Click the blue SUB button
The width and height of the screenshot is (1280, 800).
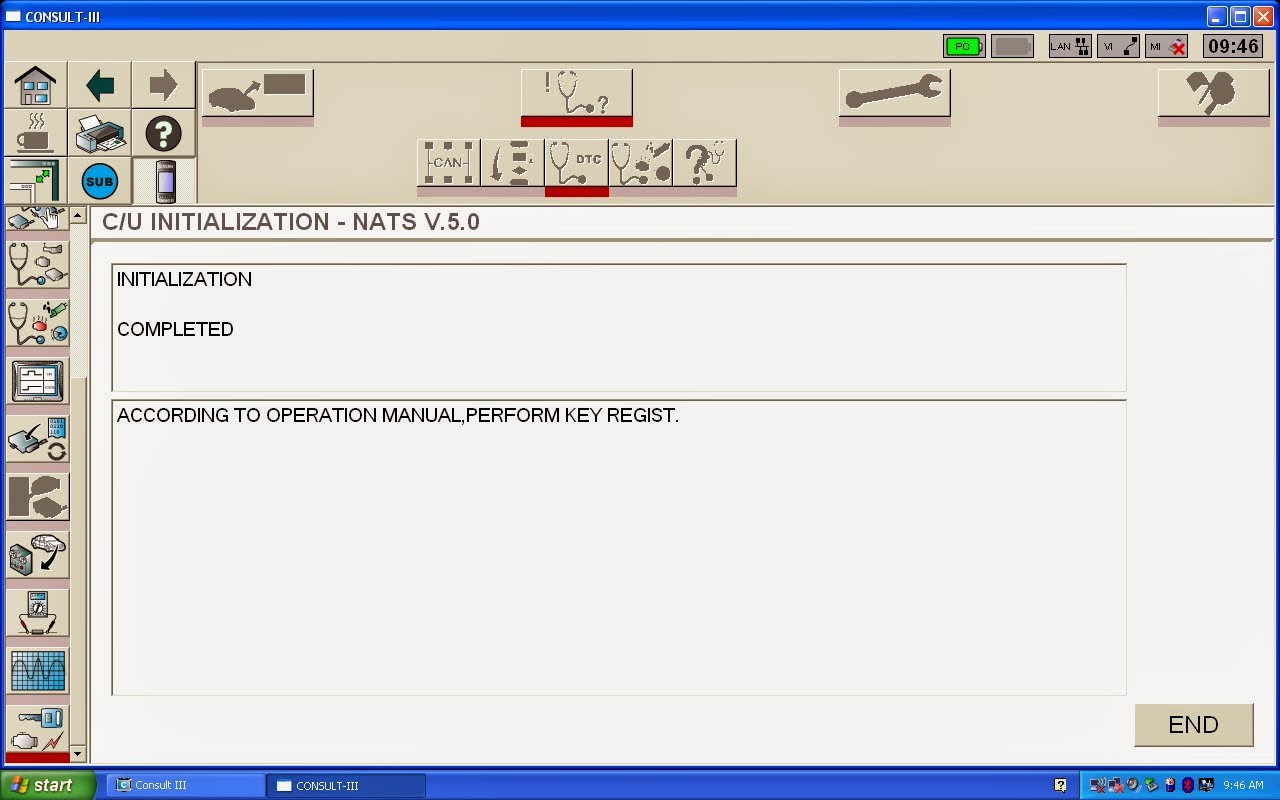pyautogui.click(x=99, y=181)
